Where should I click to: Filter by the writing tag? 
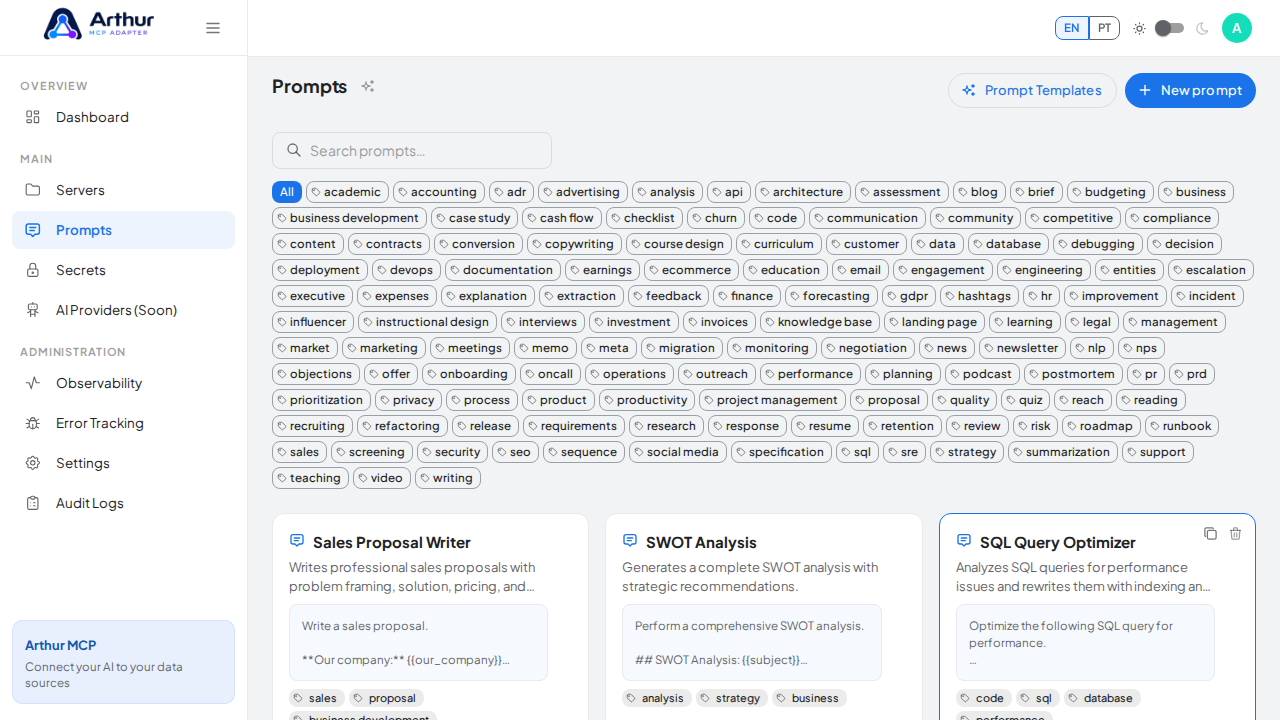448,478
